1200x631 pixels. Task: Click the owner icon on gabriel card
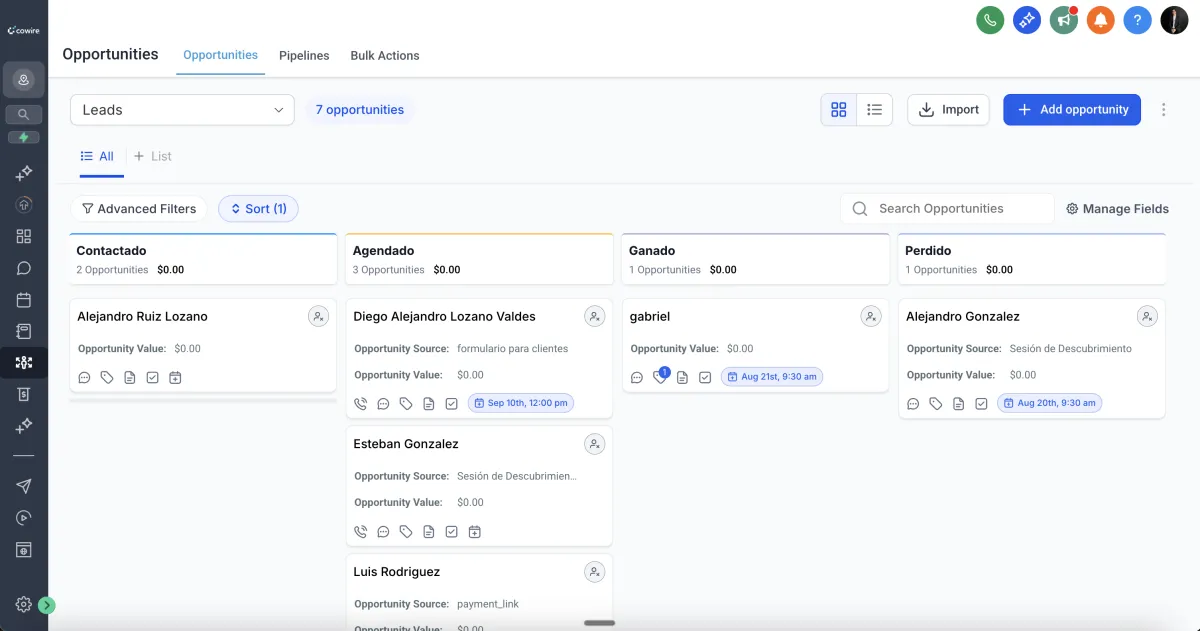pos(871,316)
